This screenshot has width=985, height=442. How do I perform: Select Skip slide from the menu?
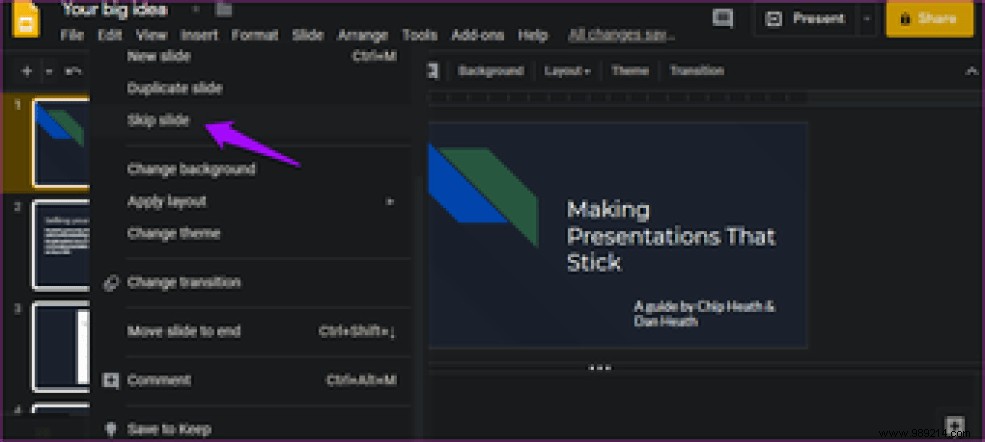(x=158, y=120)
